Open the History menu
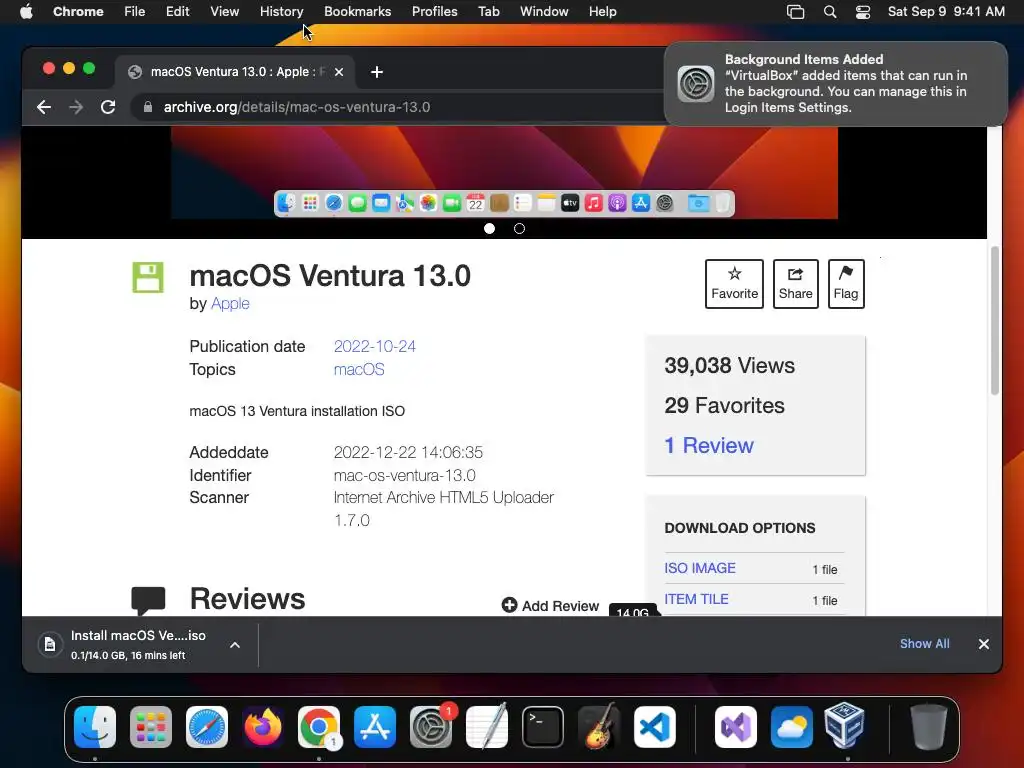1024x768 pixels. [281, 12]
